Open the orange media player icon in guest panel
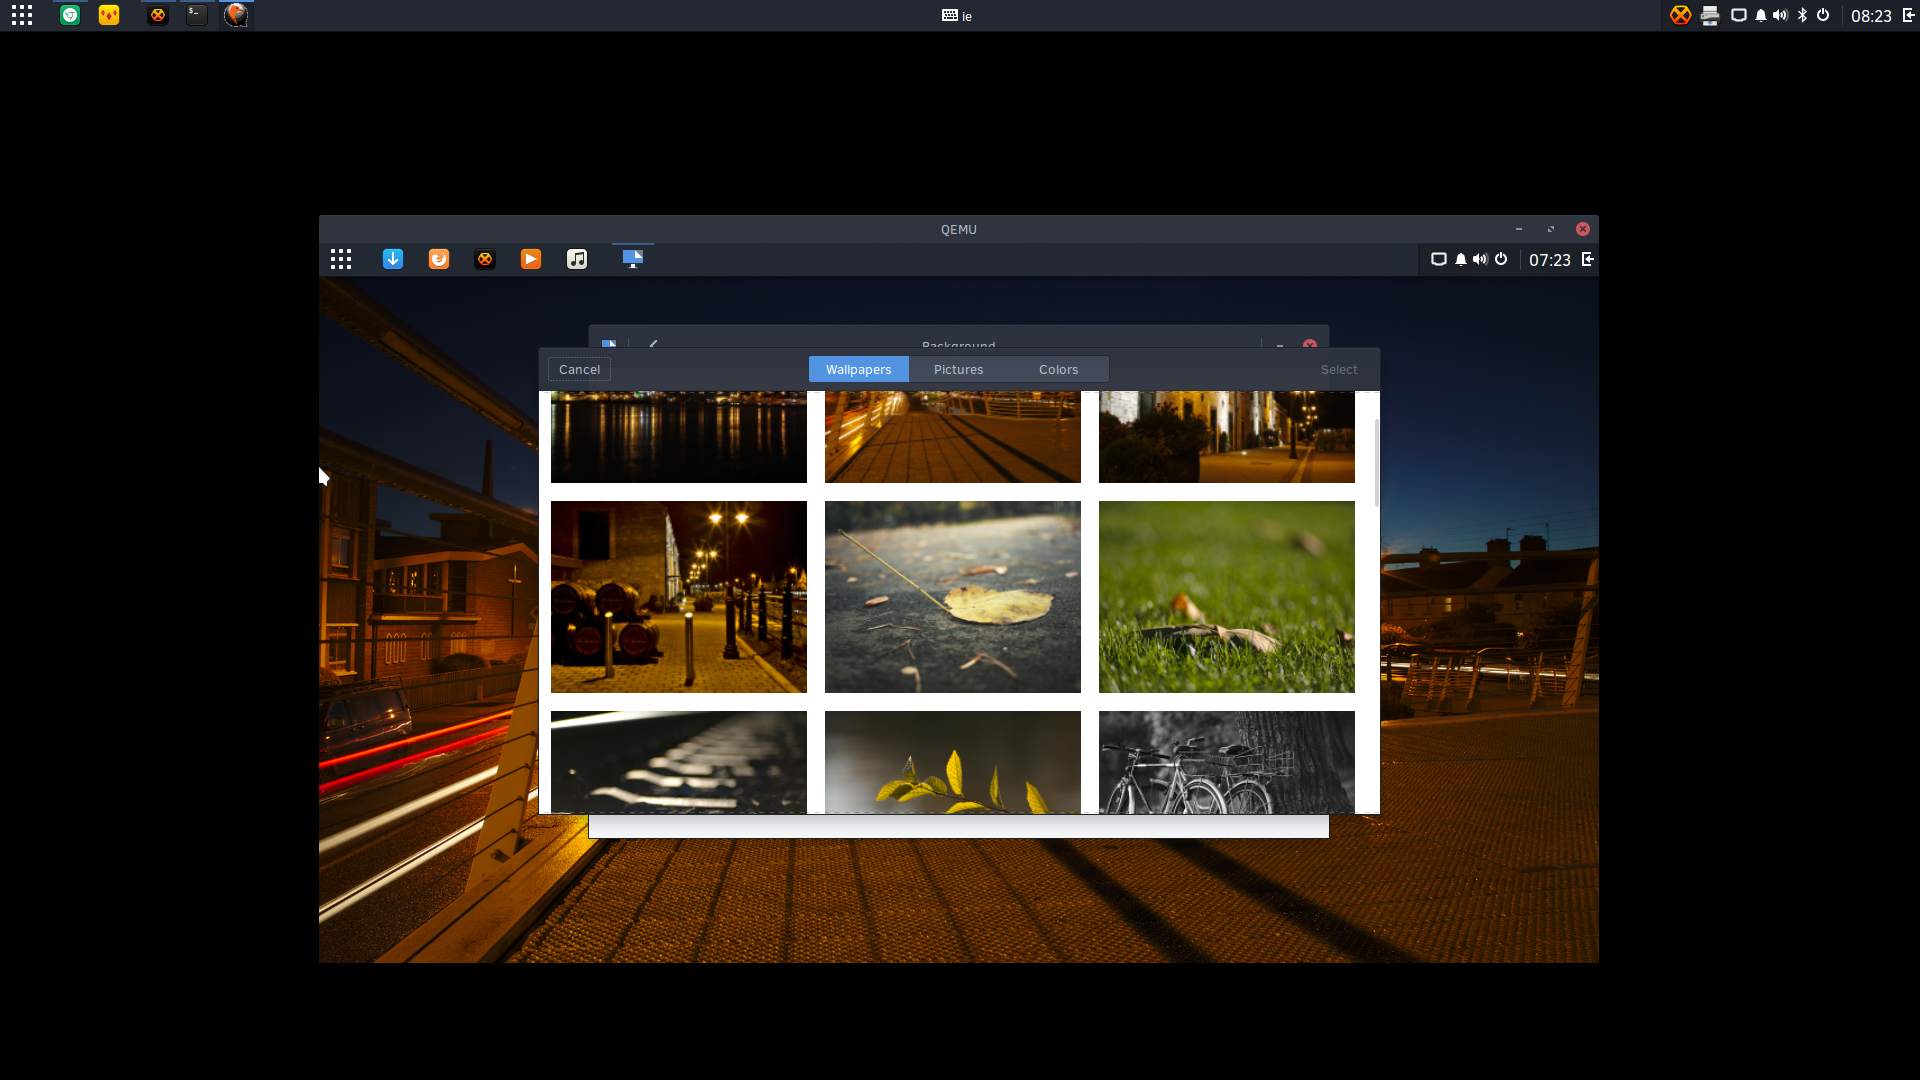 click(531, 259)
